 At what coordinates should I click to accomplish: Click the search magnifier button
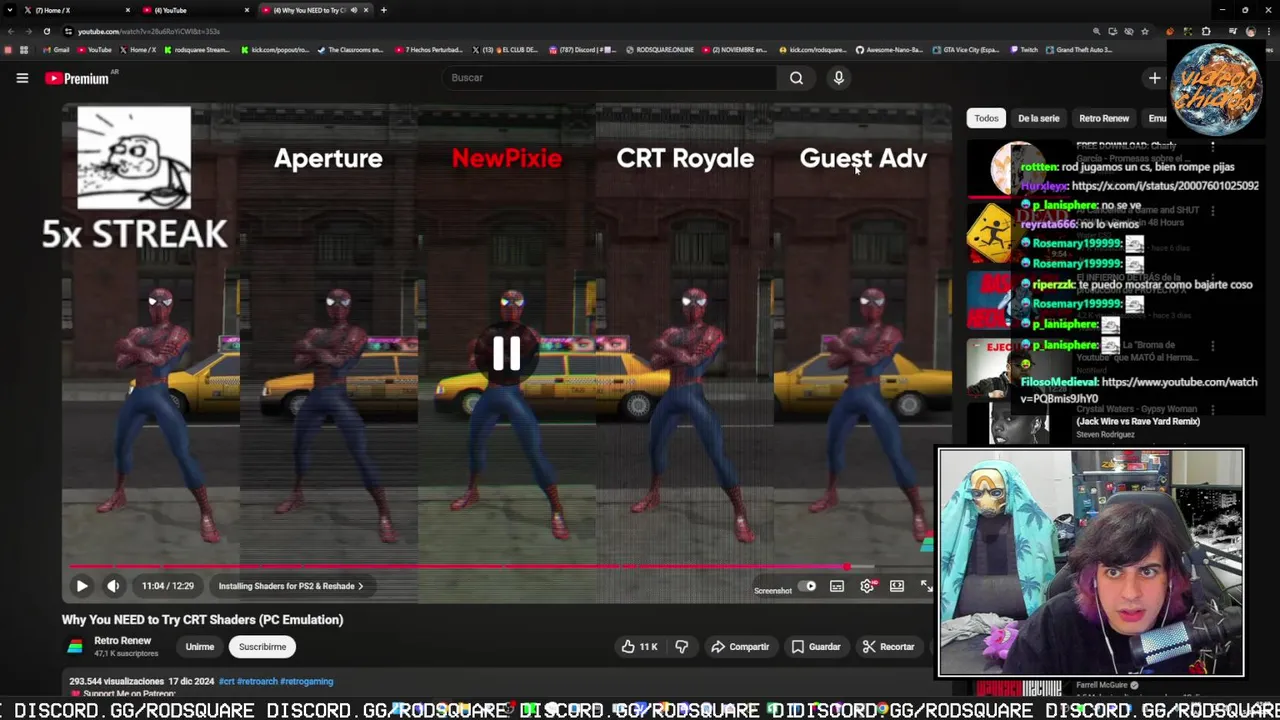[x=796, y=78]
